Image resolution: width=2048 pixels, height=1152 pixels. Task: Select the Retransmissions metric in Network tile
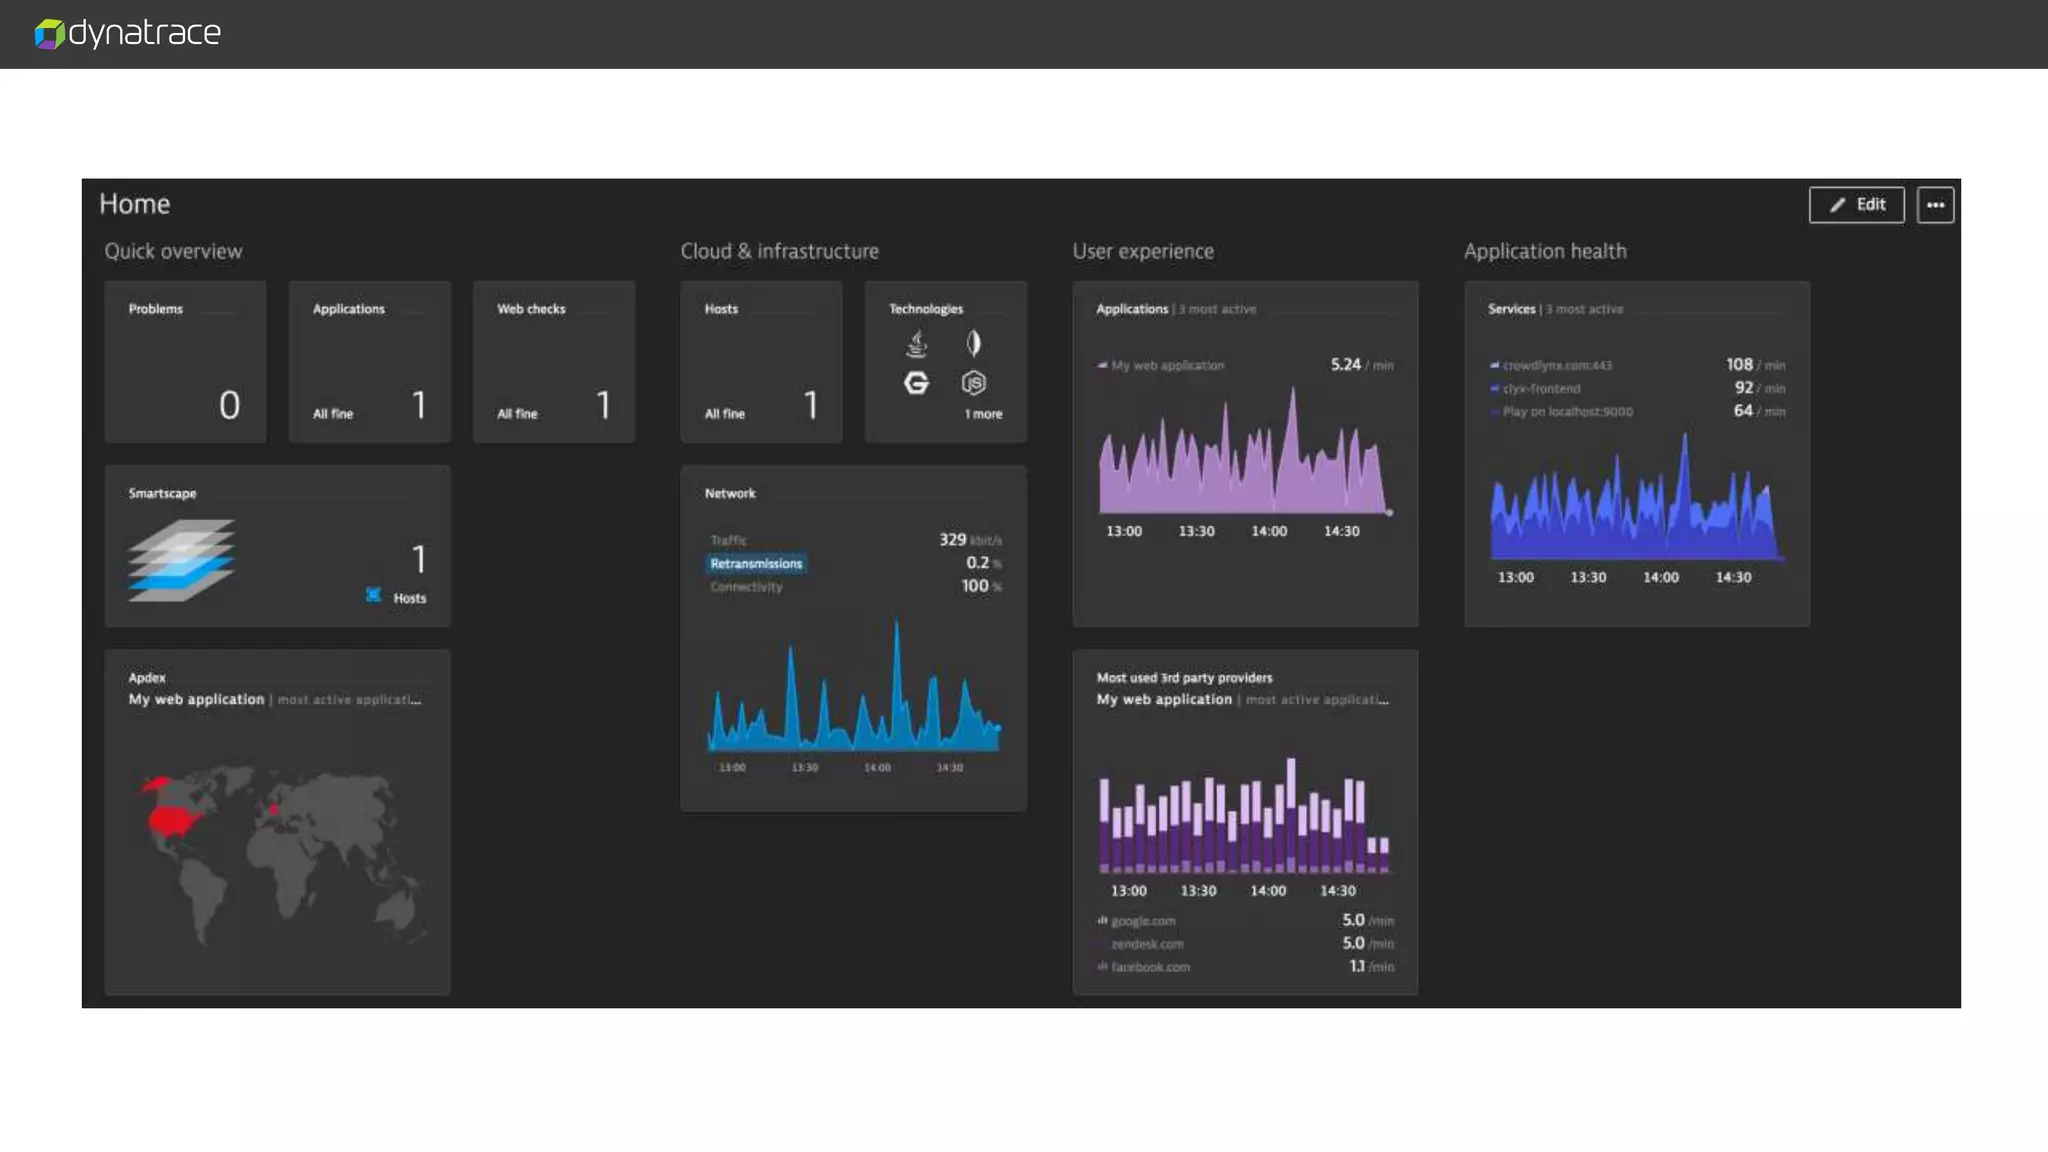(x=756, y=564)
